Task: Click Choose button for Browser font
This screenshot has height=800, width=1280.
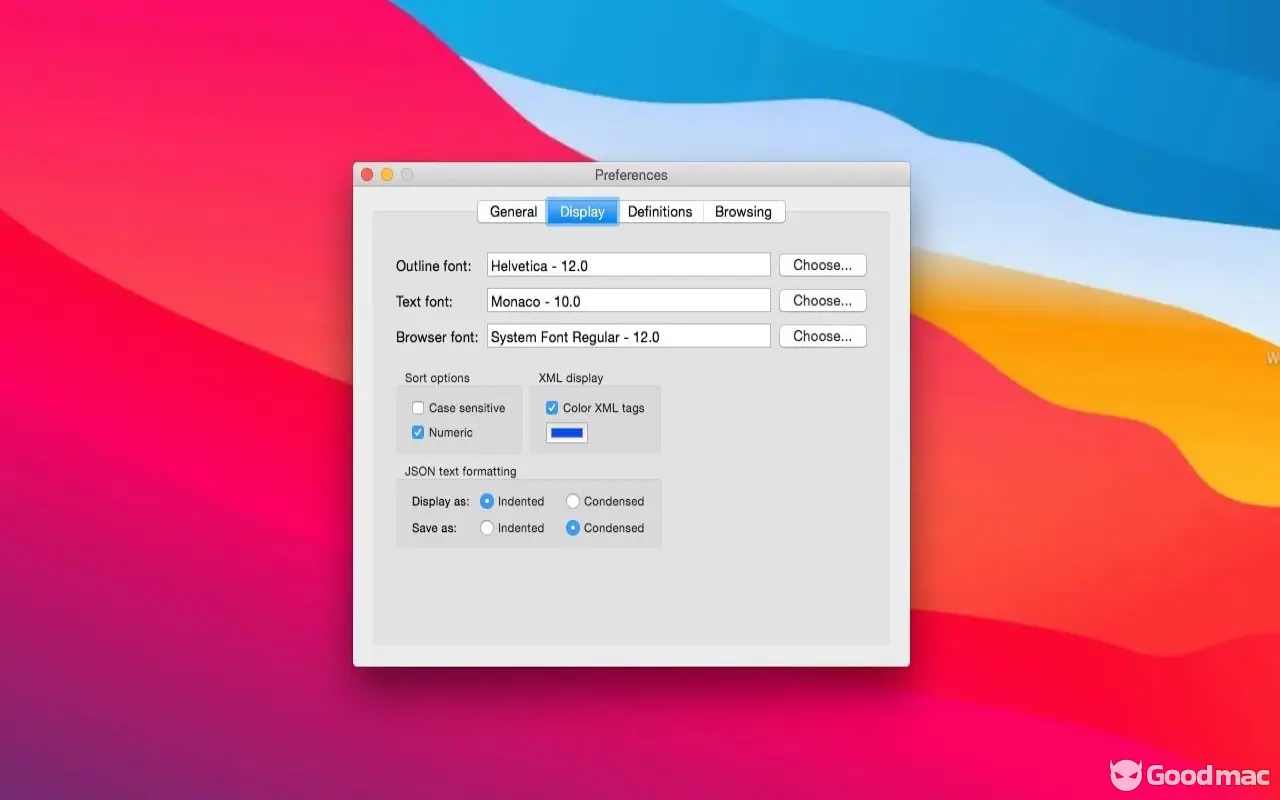Action: click(822, 337)
